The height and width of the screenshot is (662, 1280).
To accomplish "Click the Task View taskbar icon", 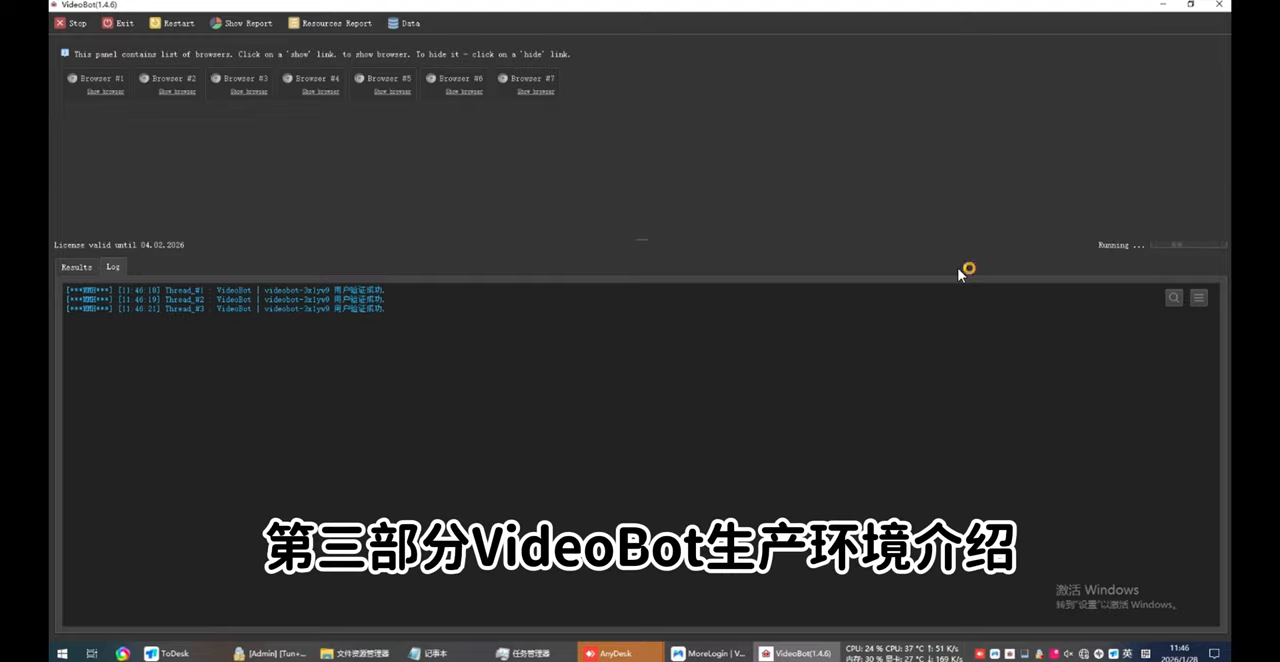I will (x=91, y=653).
